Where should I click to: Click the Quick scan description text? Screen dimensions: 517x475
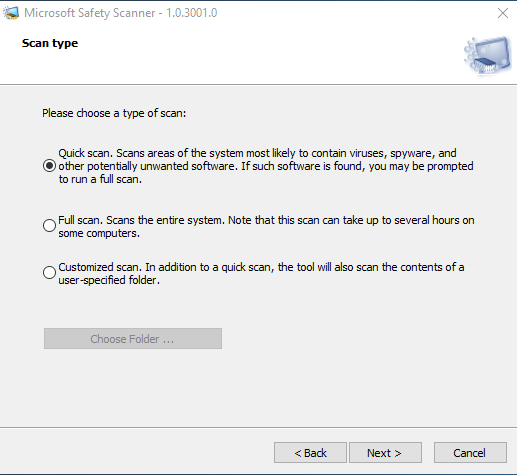click(x=266, y=166)
